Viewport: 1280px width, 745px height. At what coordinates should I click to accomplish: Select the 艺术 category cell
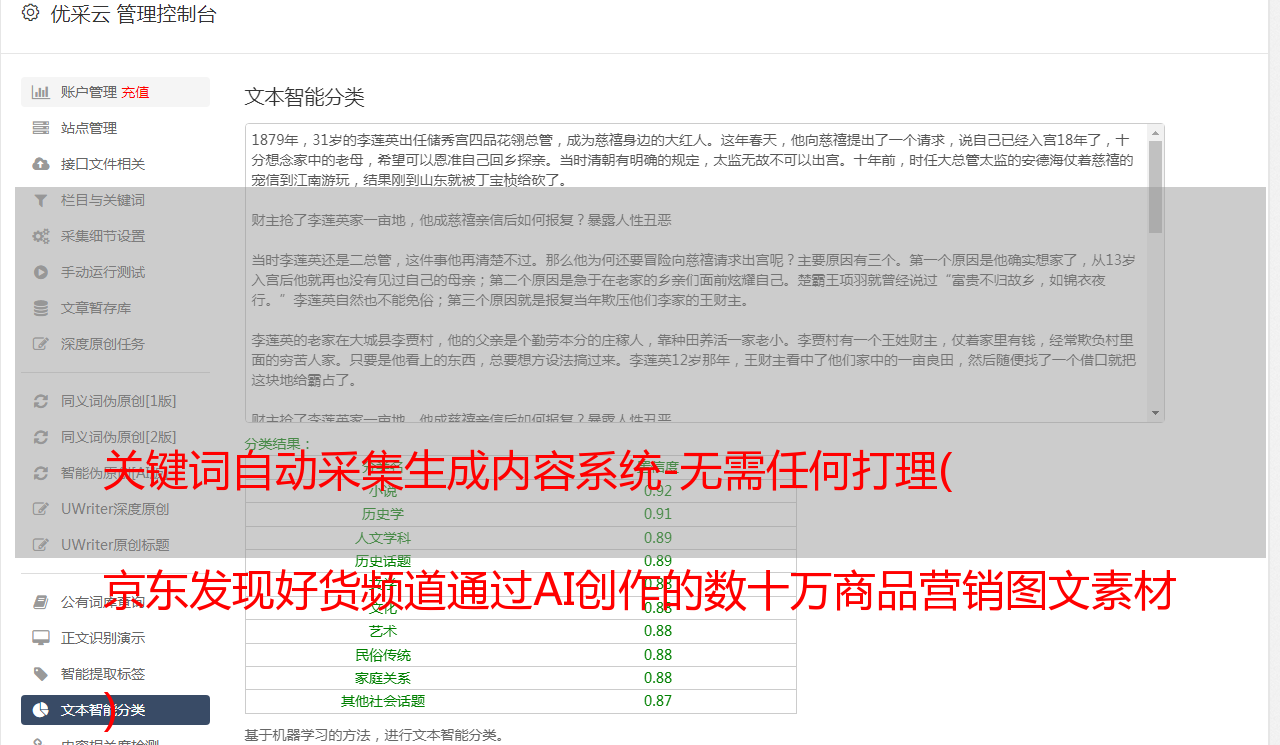(x=383, y=631)
